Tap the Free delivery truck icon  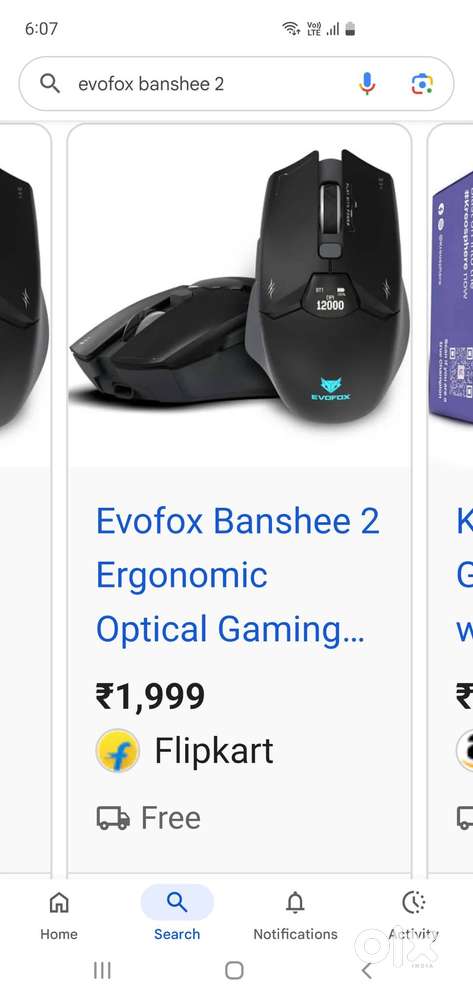(113, 818)
